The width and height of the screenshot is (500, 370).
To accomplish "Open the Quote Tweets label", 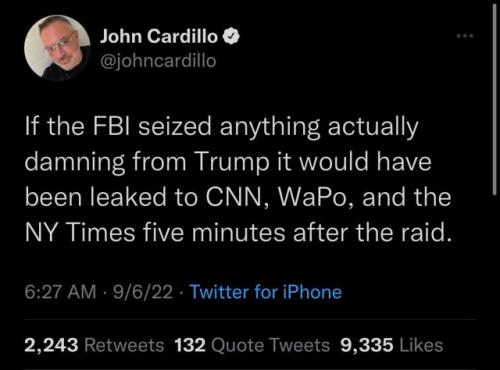I will tap(270, 345).
